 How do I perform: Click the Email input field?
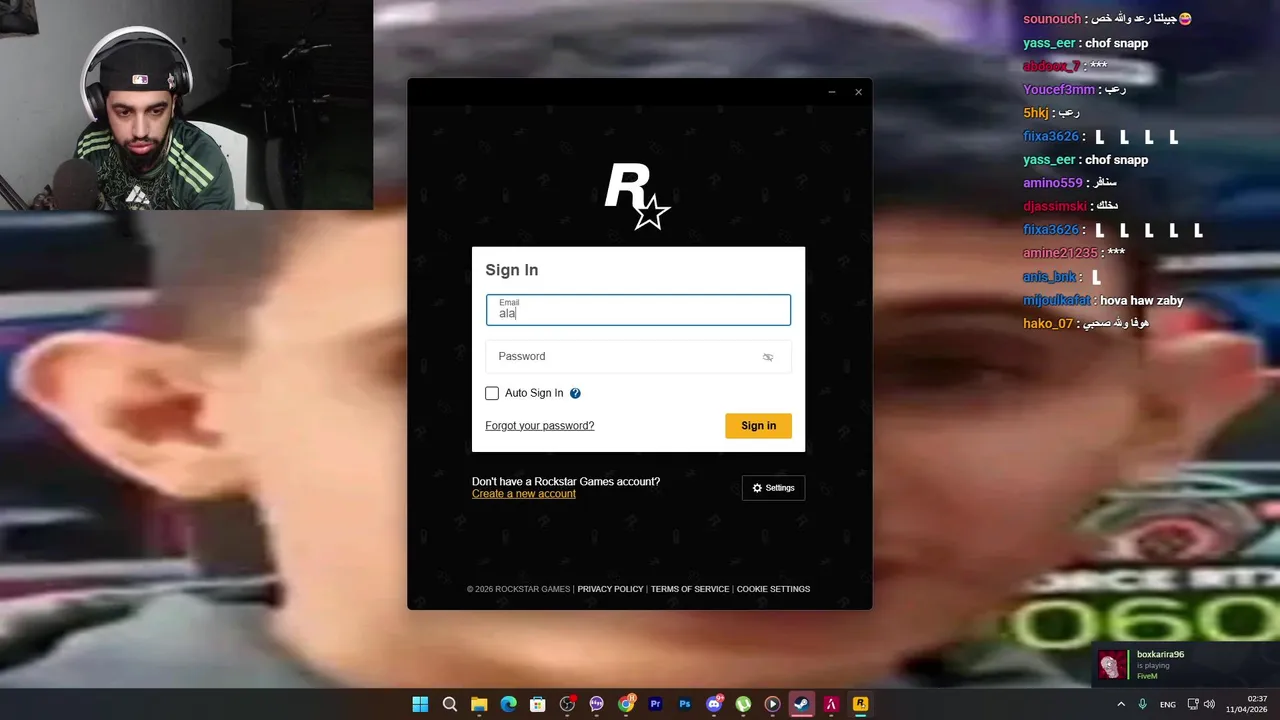tap(638, 310)
